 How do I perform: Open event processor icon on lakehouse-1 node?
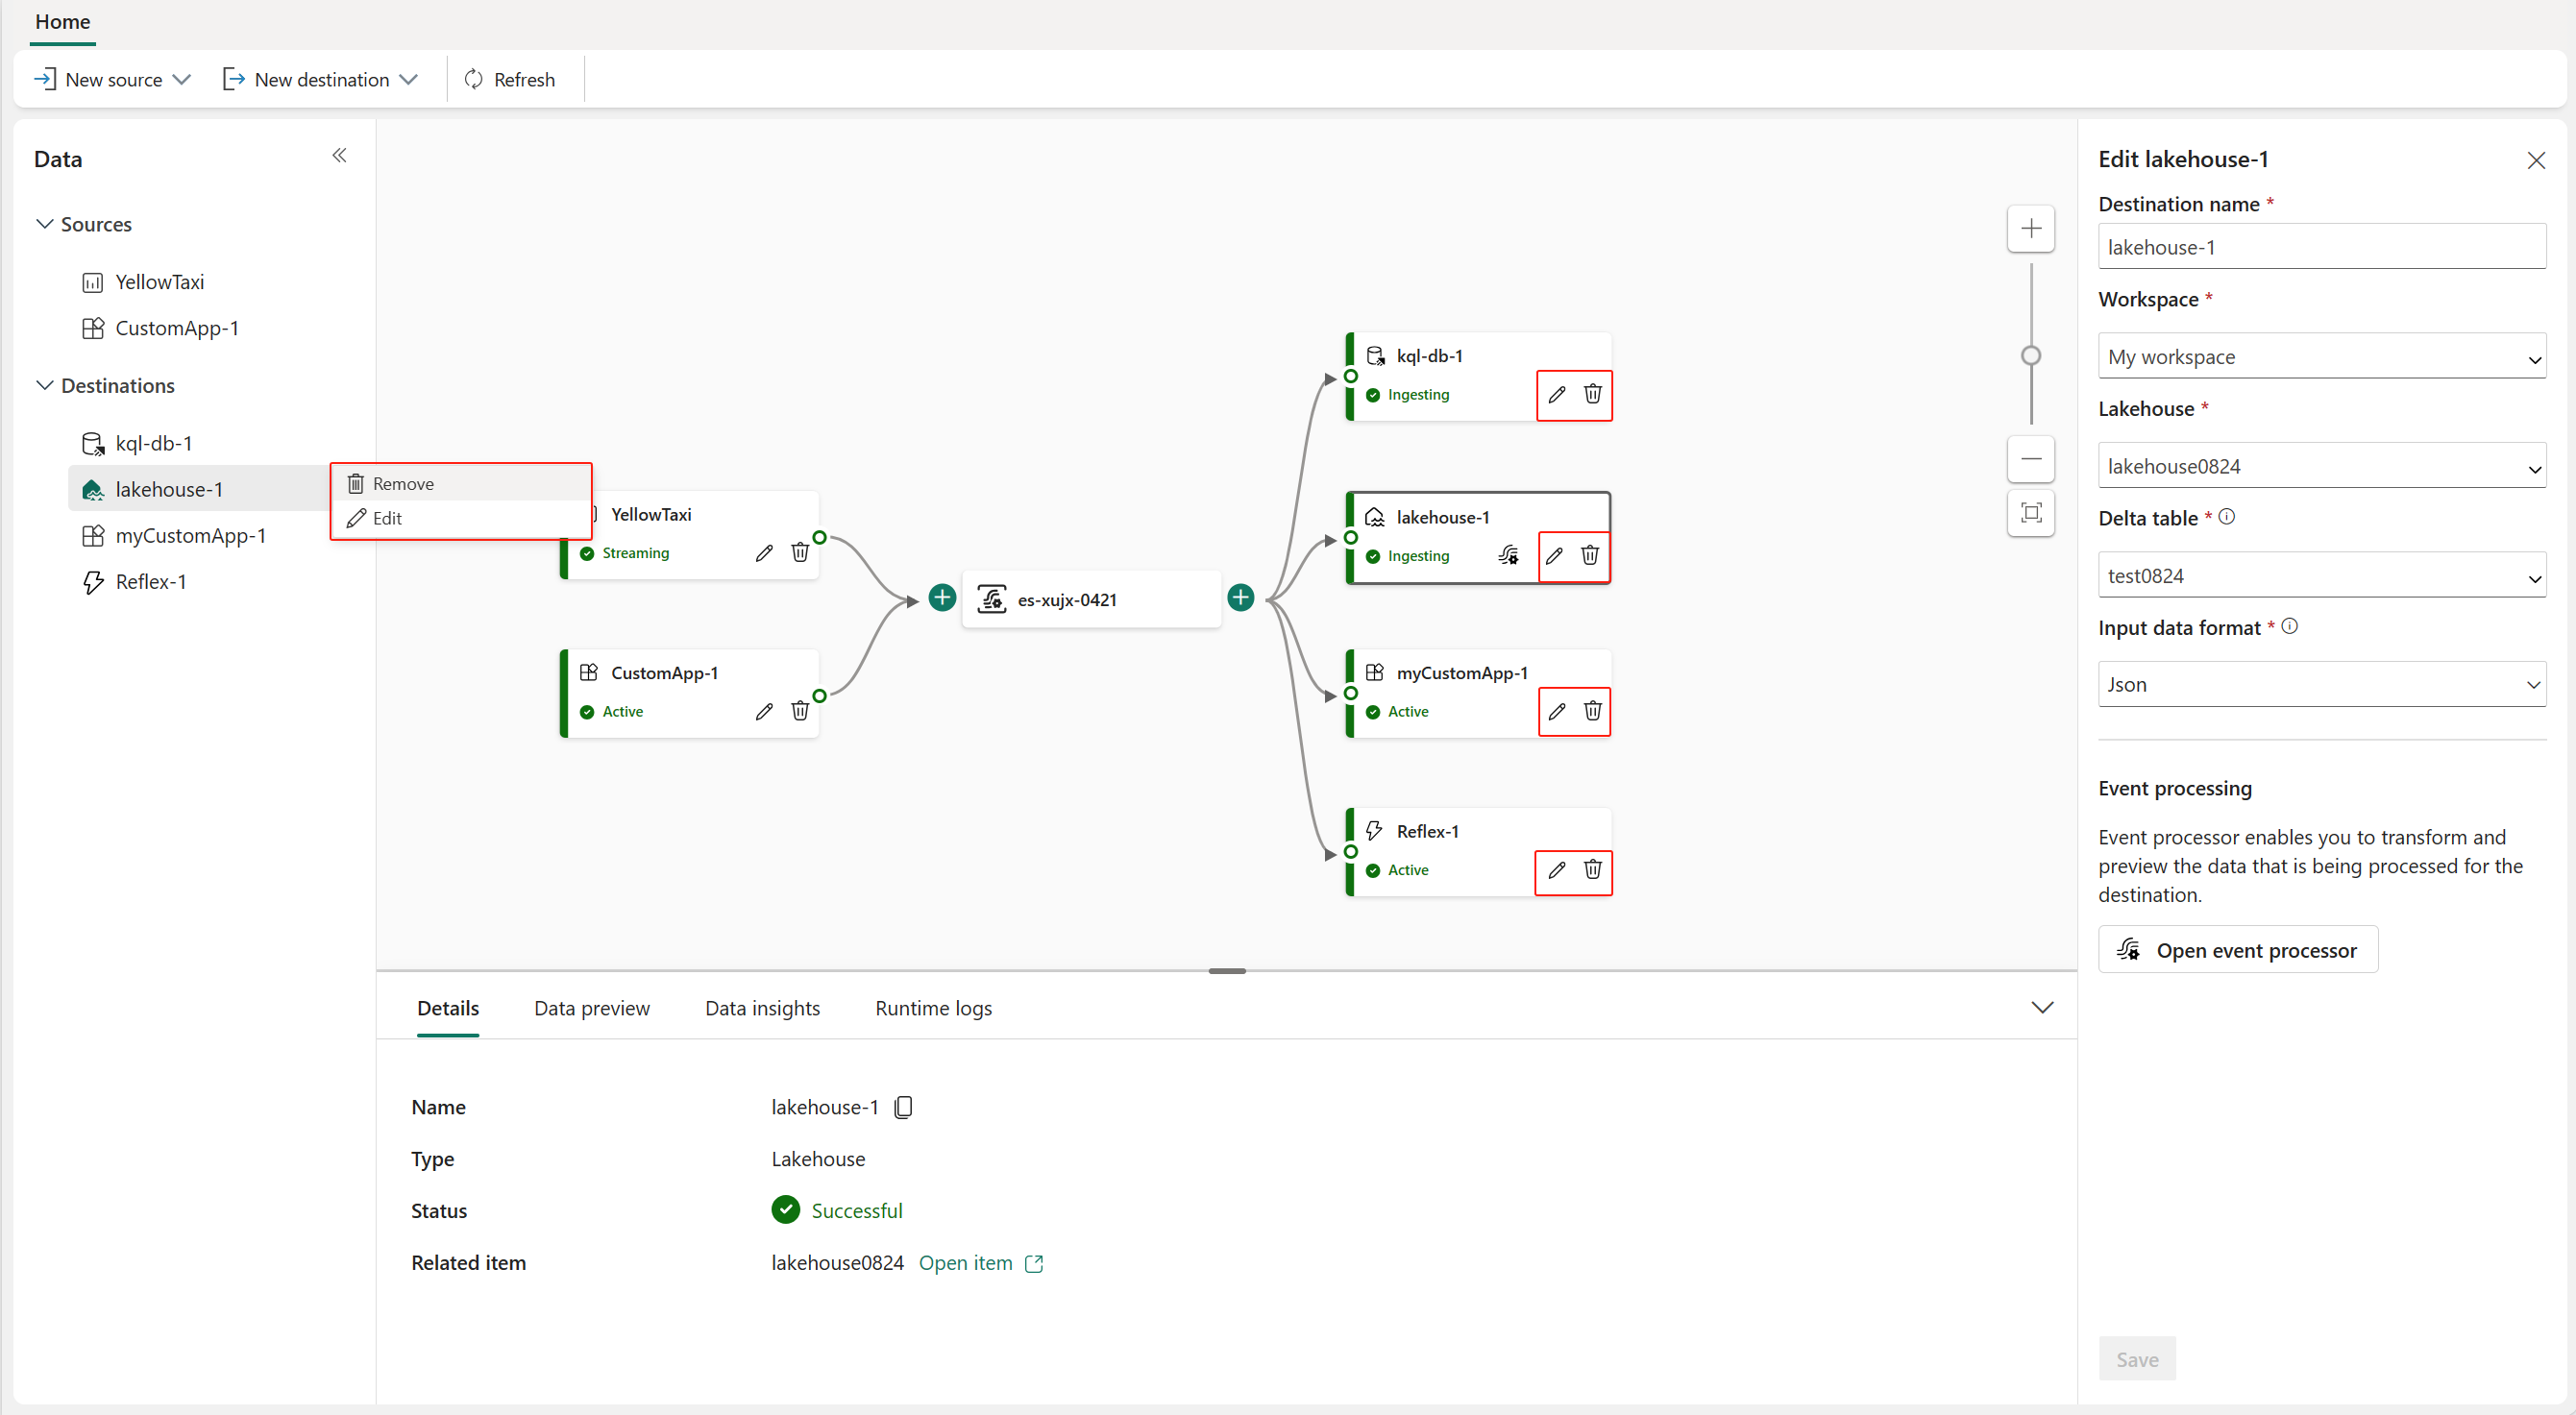point(1509,555)
